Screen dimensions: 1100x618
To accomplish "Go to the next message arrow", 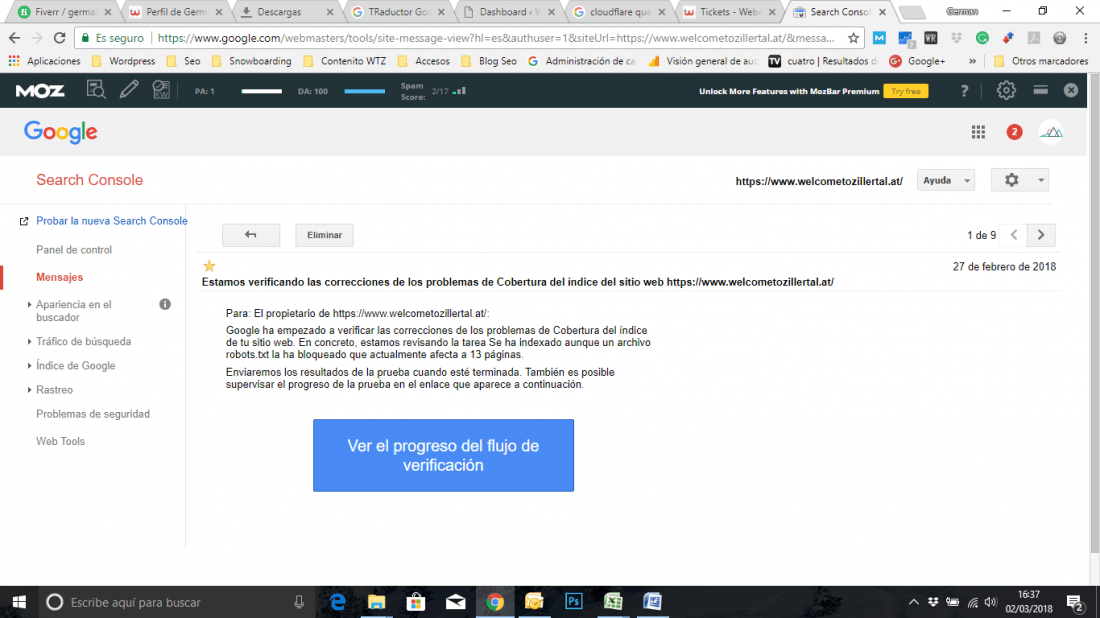I will coord(1041,235).
